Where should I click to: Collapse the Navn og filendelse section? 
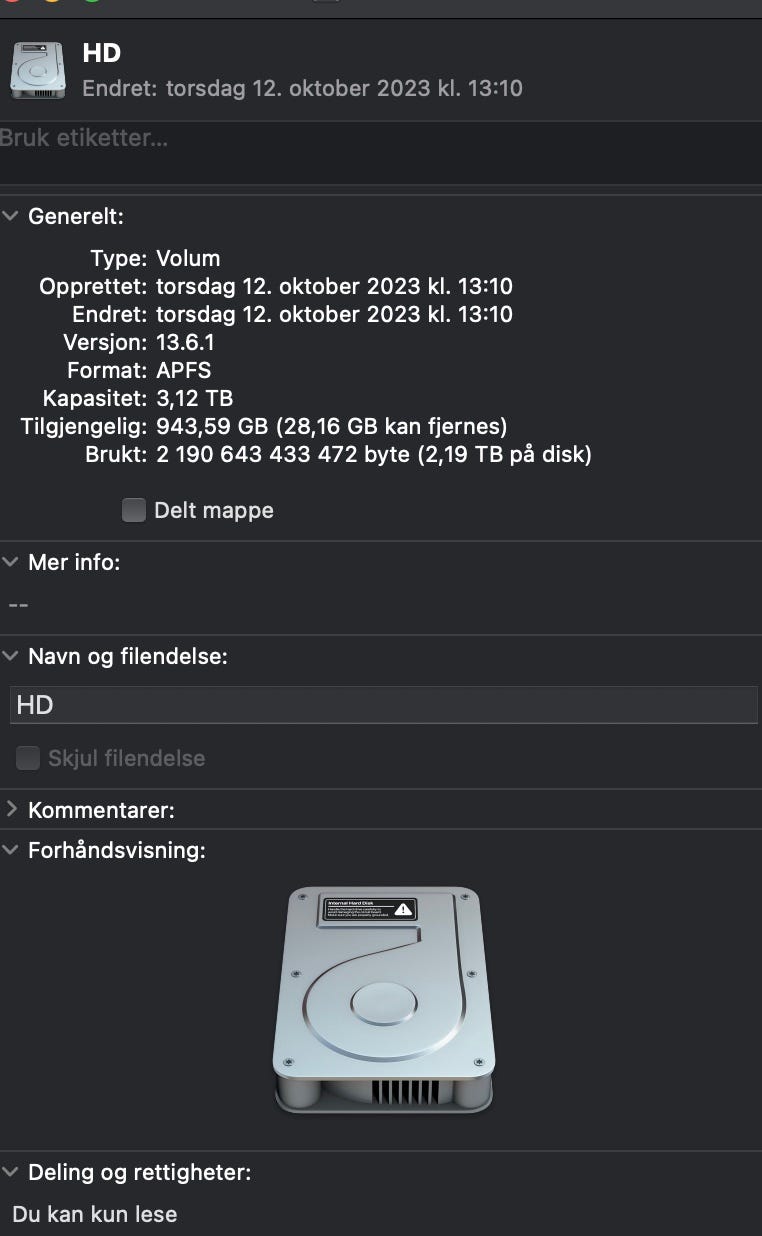pyautogui.click(x=11, y=657)
